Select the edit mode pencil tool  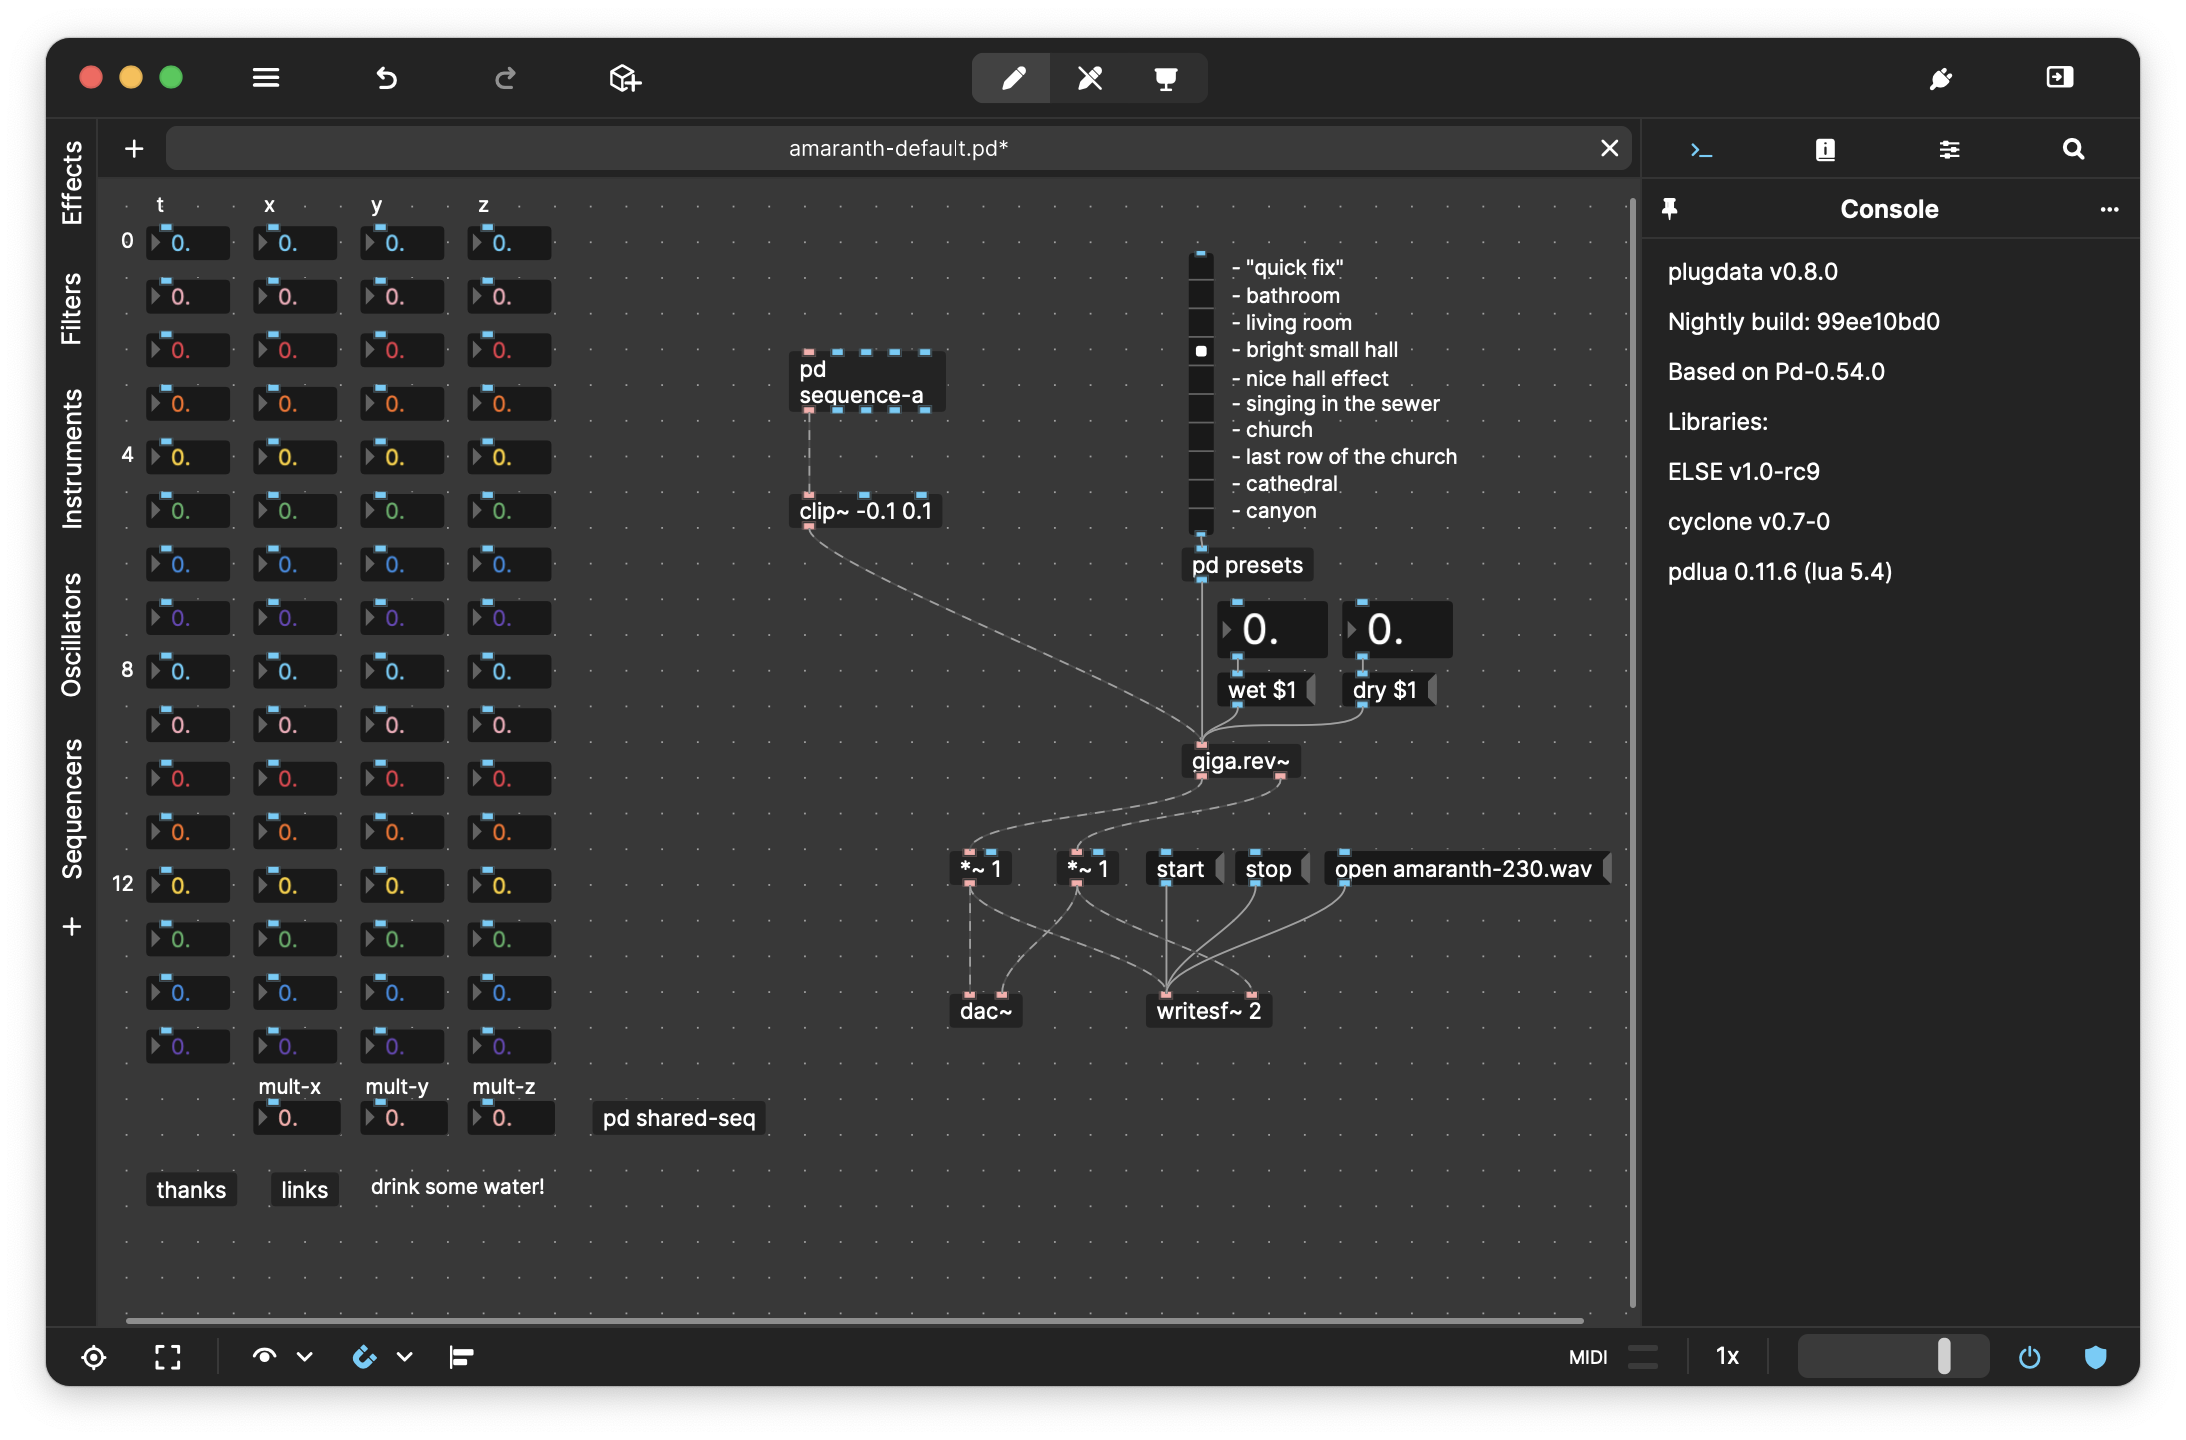click(1011, 78)
